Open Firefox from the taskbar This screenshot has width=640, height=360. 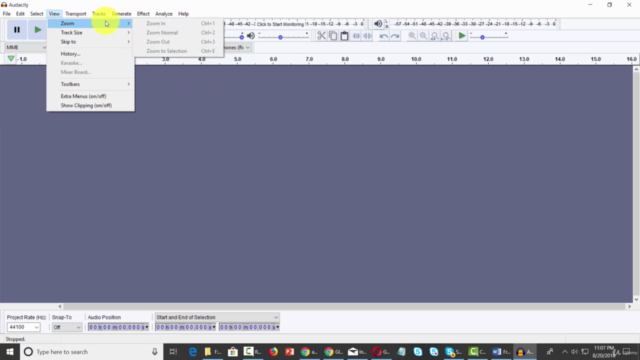click(x=273, y=351)
